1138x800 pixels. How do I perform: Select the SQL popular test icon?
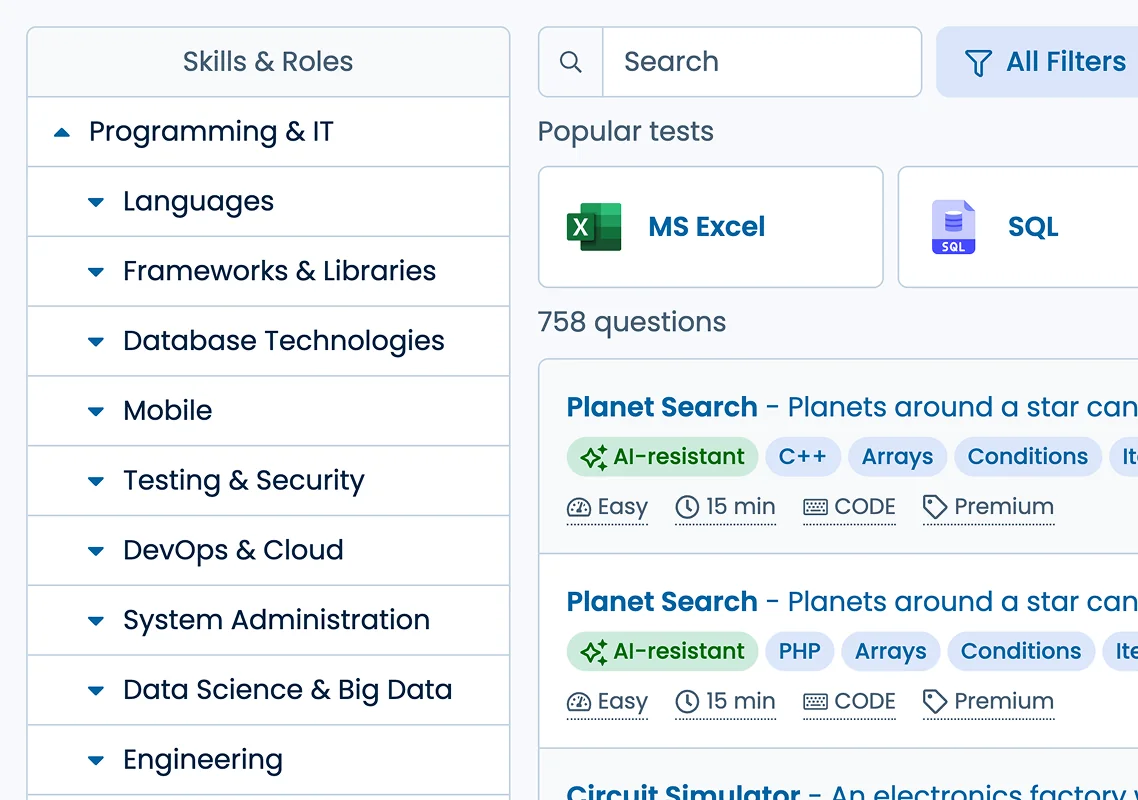[953, 227]
